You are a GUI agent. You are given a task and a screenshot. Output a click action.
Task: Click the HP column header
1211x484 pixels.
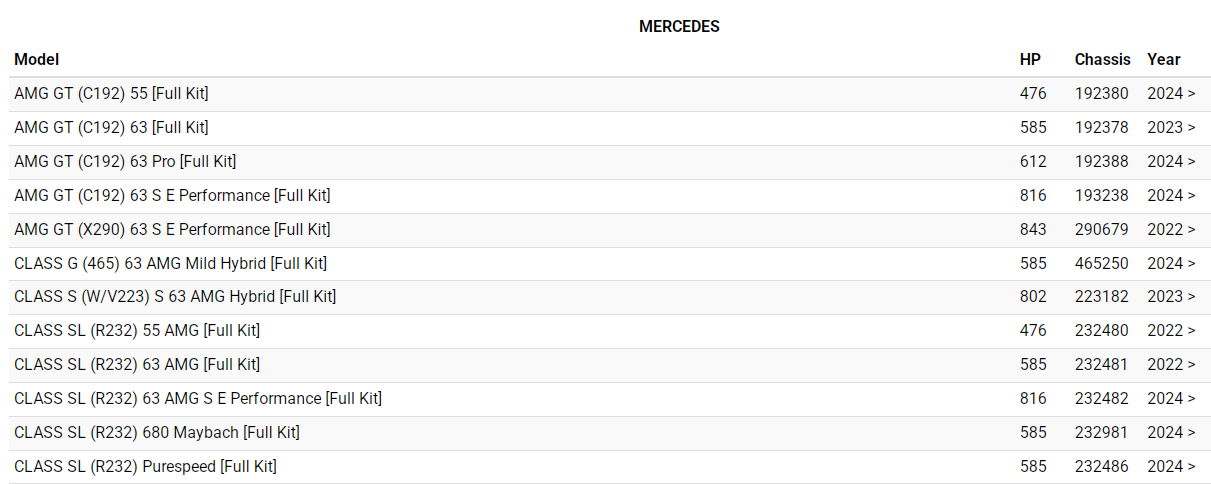click(x=1030, y=60)
